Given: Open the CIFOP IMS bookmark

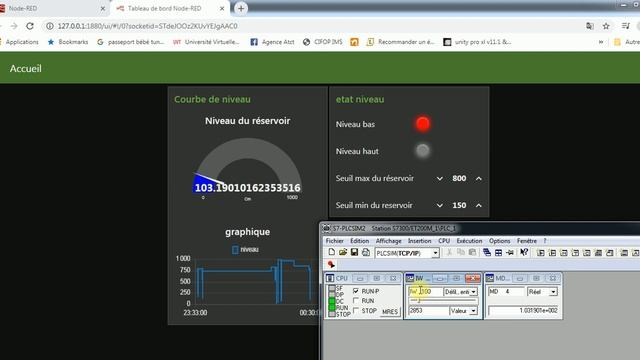Looking at the screenshot, I should [323, 42].
